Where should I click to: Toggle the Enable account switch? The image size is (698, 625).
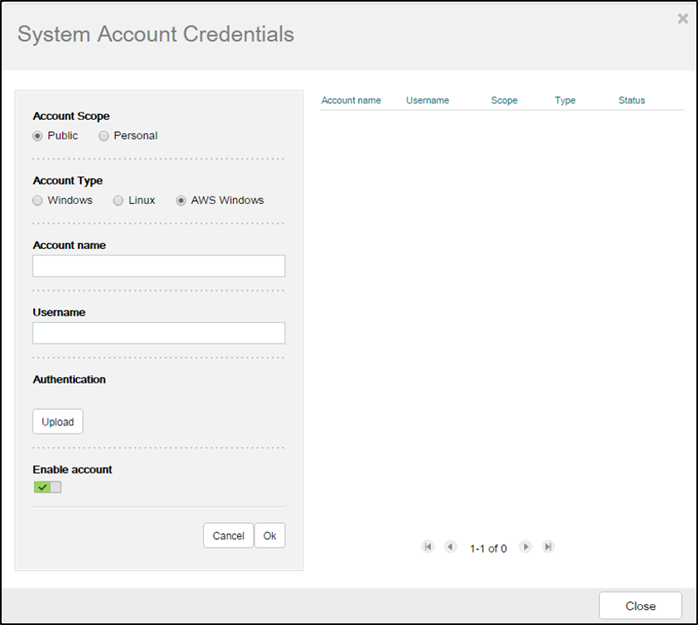click(x=47, y=487)
